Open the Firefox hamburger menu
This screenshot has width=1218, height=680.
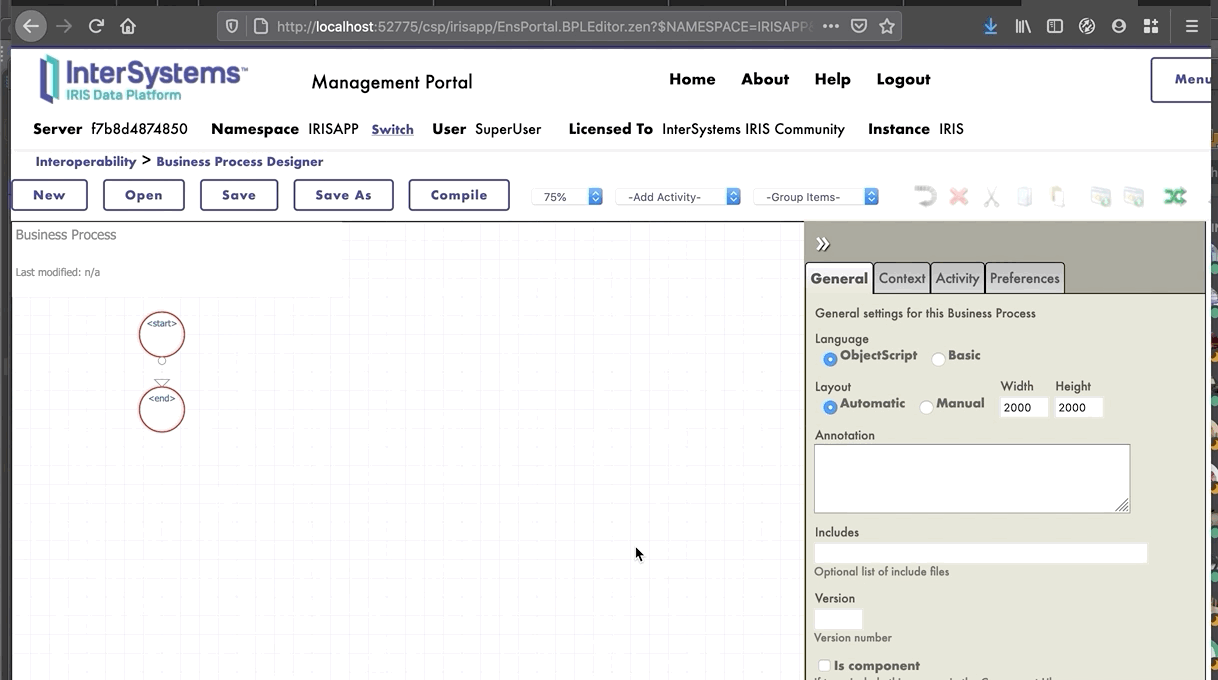coord(1192,27)
